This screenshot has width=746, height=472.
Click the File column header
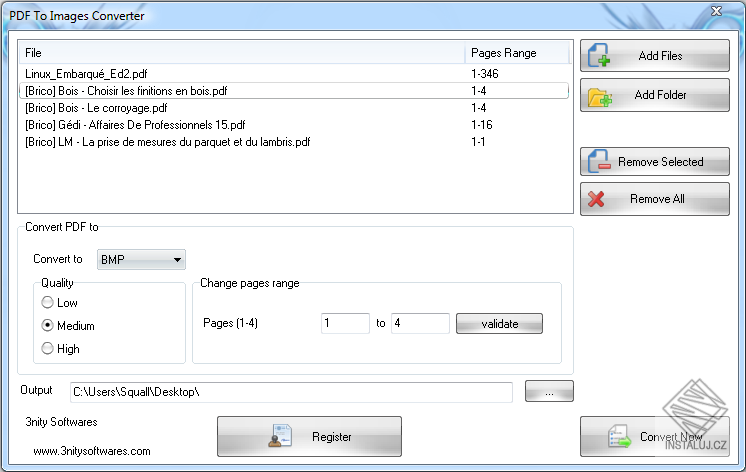(x=242, y=53)
